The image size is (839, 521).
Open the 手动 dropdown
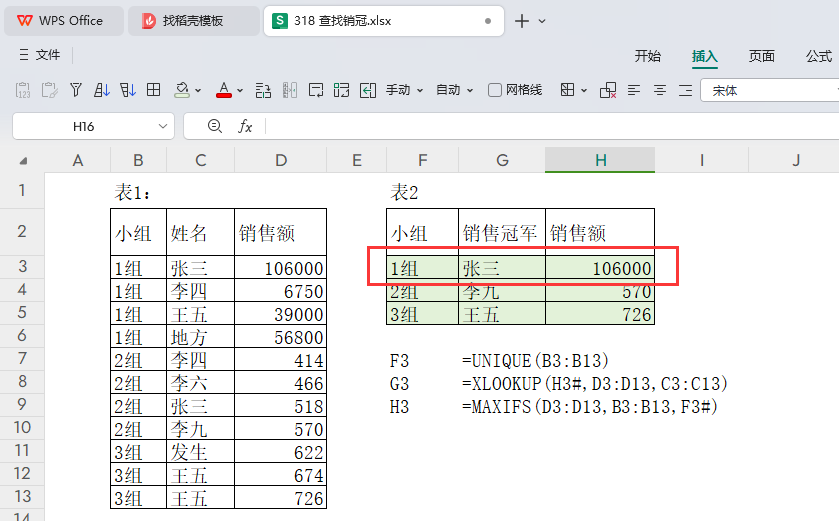point(405,90)
